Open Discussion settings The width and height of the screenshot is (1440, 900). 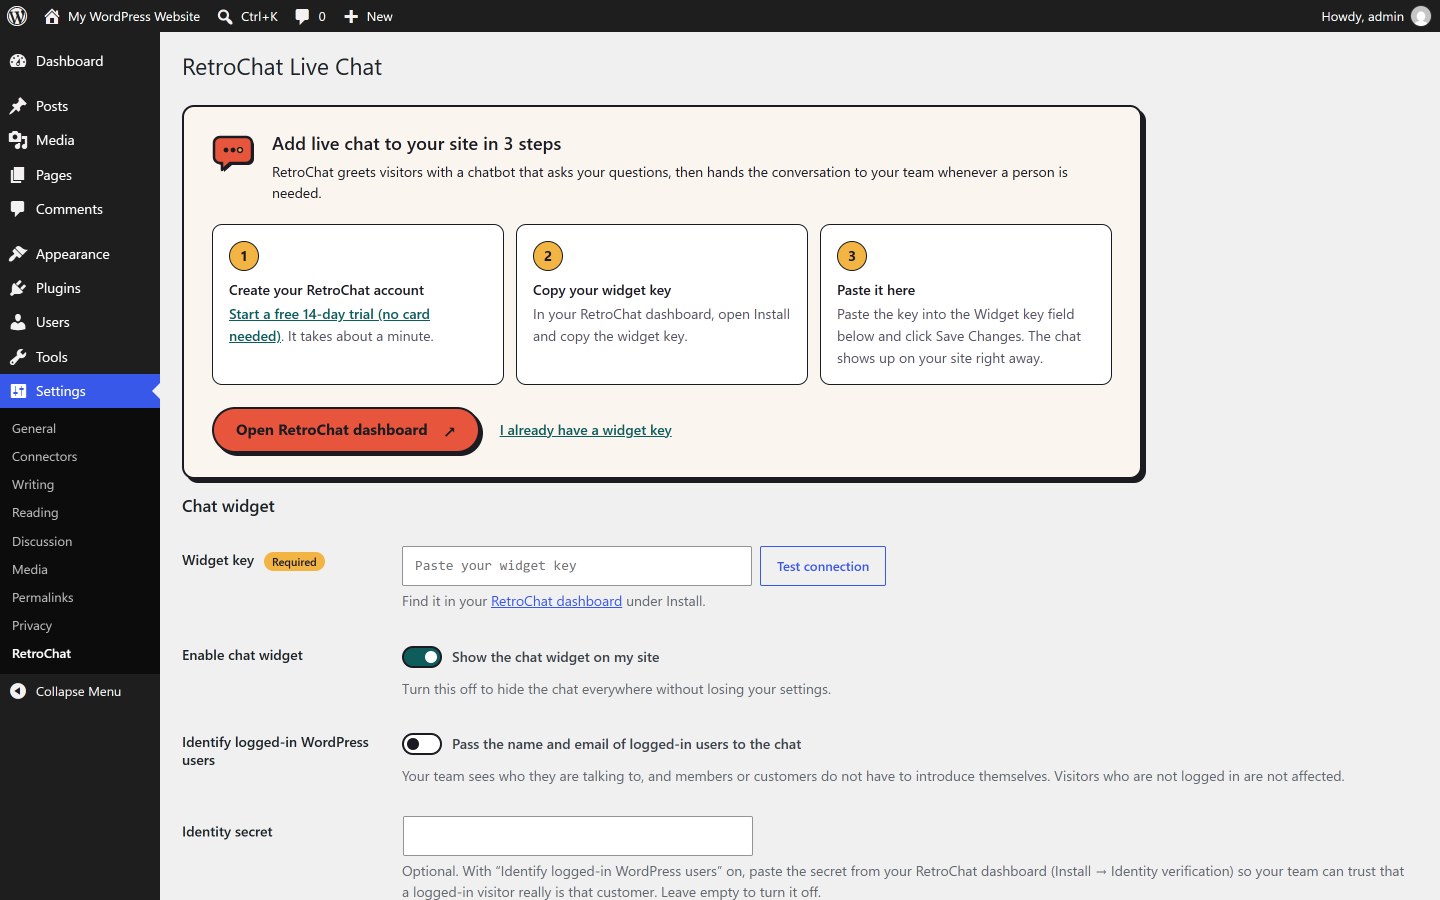coord(42,541)
